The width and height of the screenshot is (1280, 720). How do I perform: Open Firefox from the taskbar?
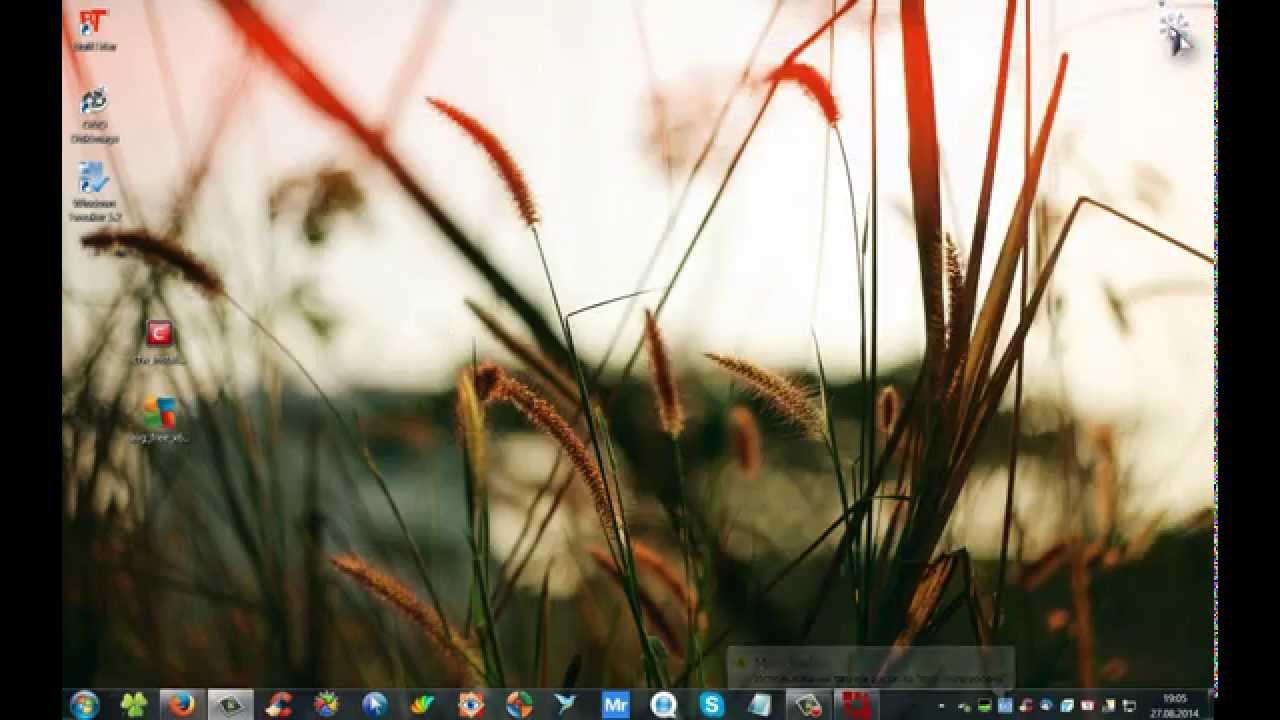[181, 705]
